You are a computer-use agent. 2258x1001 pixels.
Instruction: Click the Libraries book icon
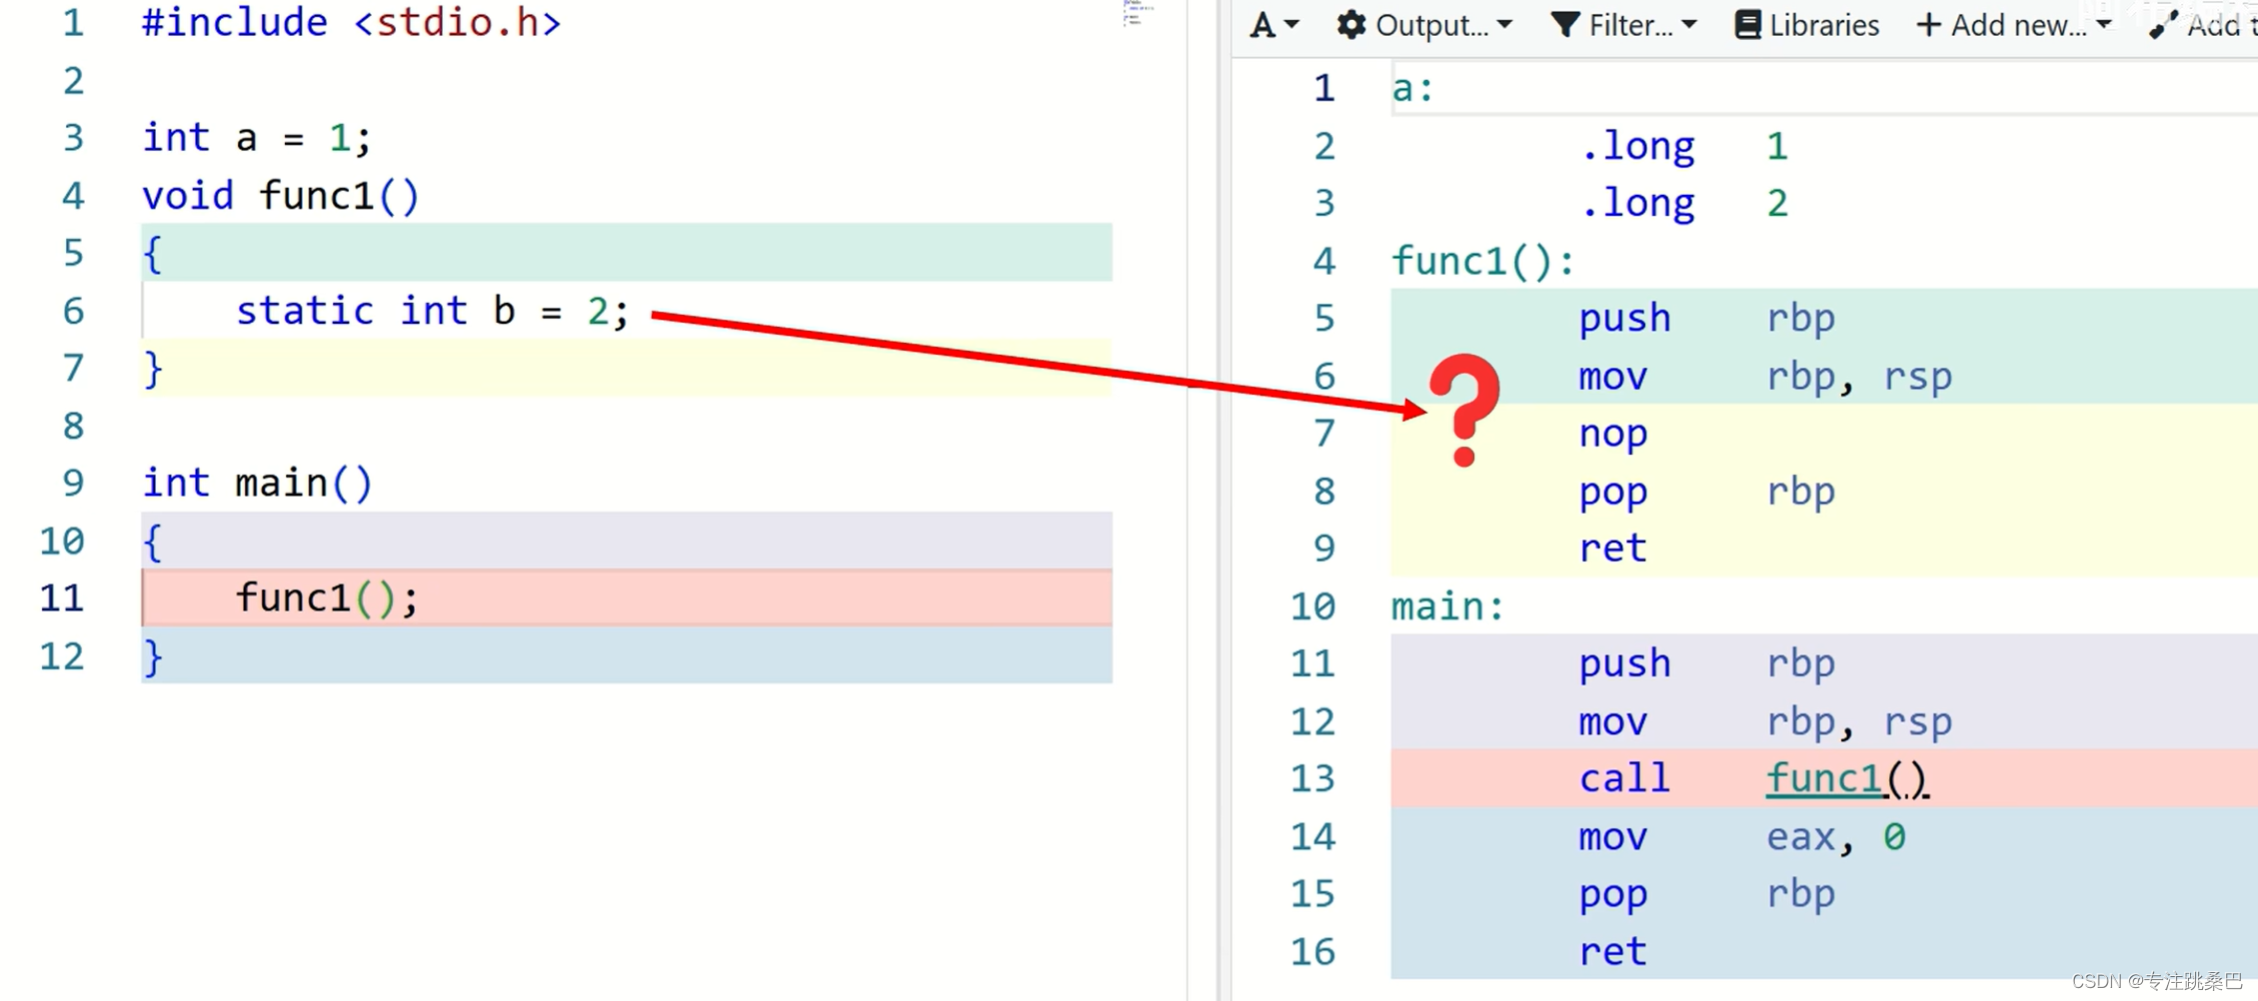1747,25
